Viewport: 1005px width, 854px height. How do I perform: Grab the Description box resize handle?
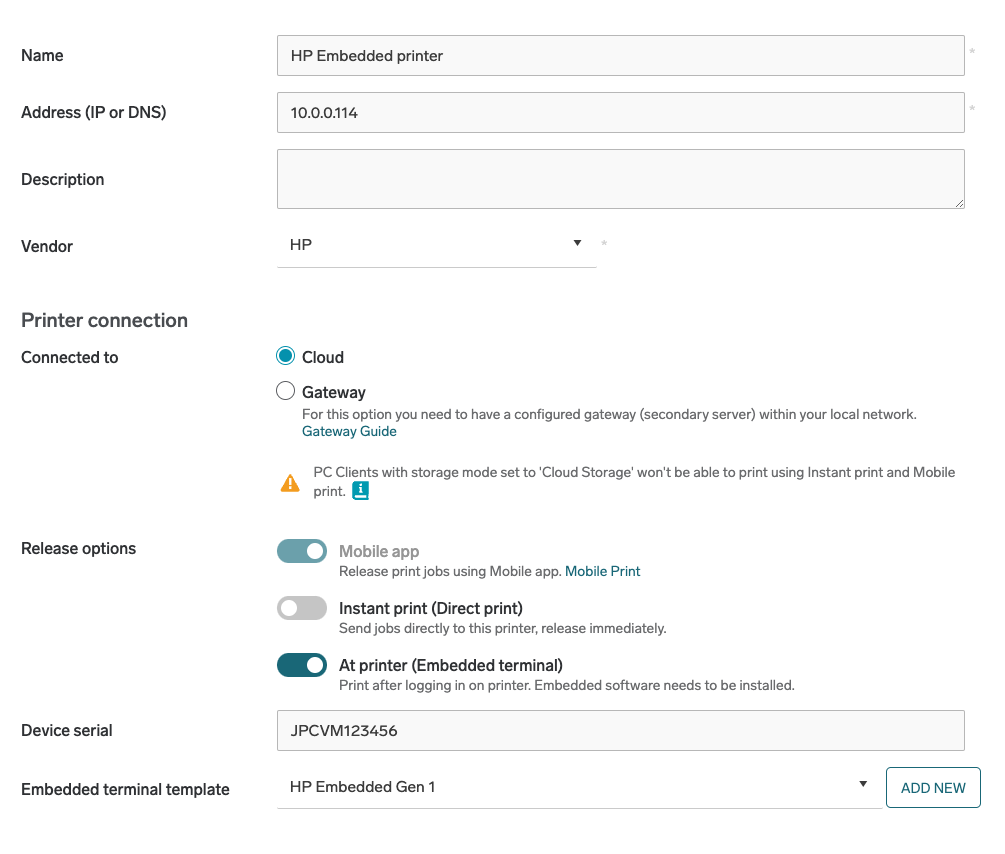click(x=959, y=203)
